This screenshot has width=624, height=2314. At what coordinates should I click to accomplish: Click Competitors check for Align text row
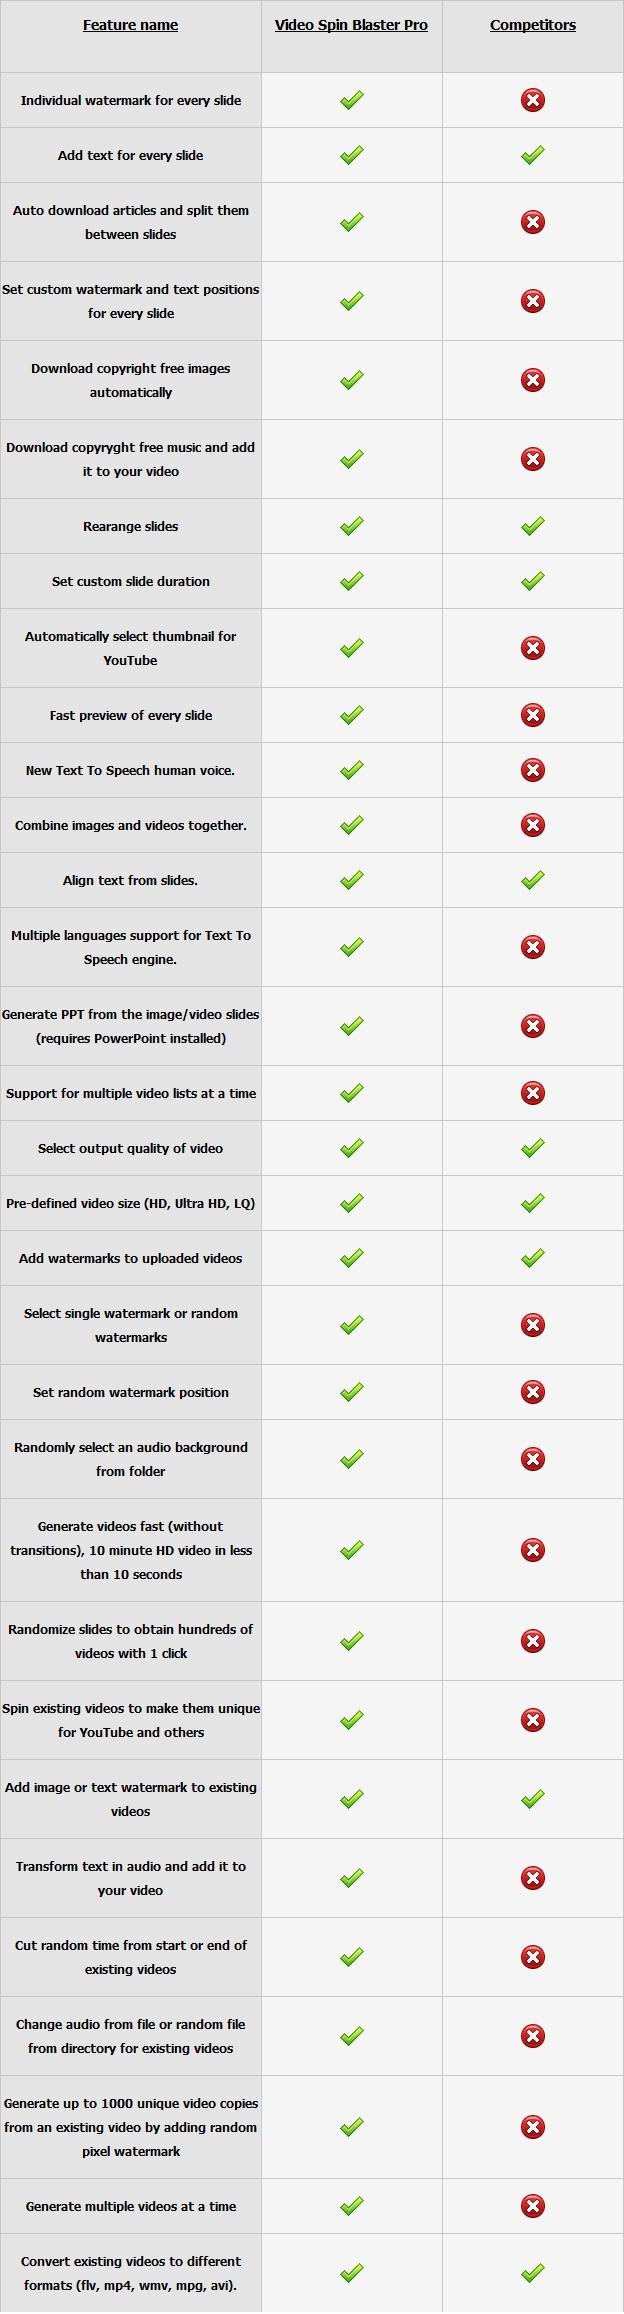pos(533,880)
